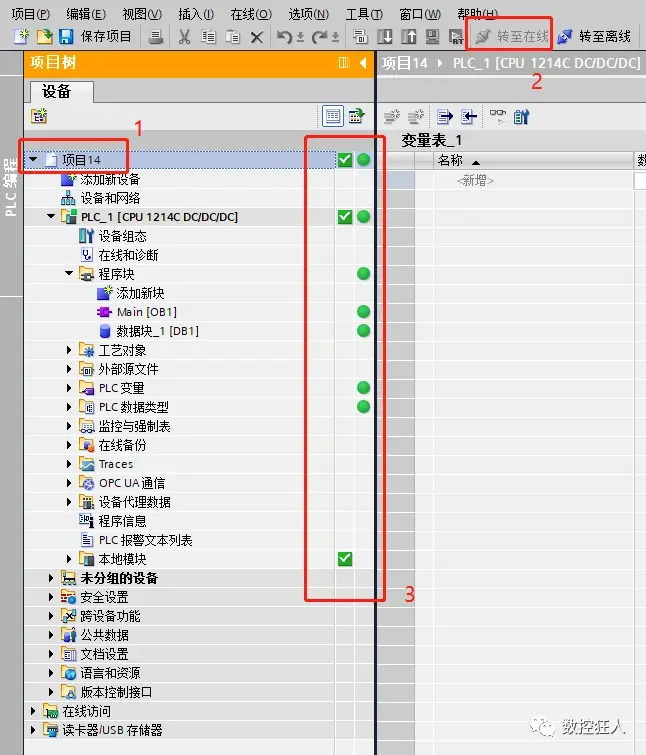Screen dimensions: 646x755
Task: Click the start simulation icon
Action: [432, 37]
